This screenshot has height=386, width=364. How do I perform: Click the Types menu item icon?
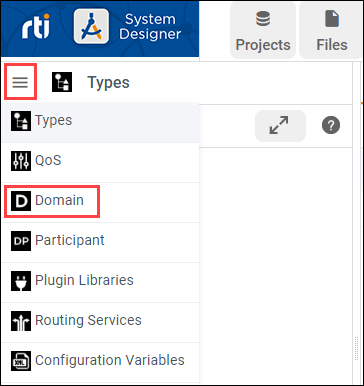(21, 121)
